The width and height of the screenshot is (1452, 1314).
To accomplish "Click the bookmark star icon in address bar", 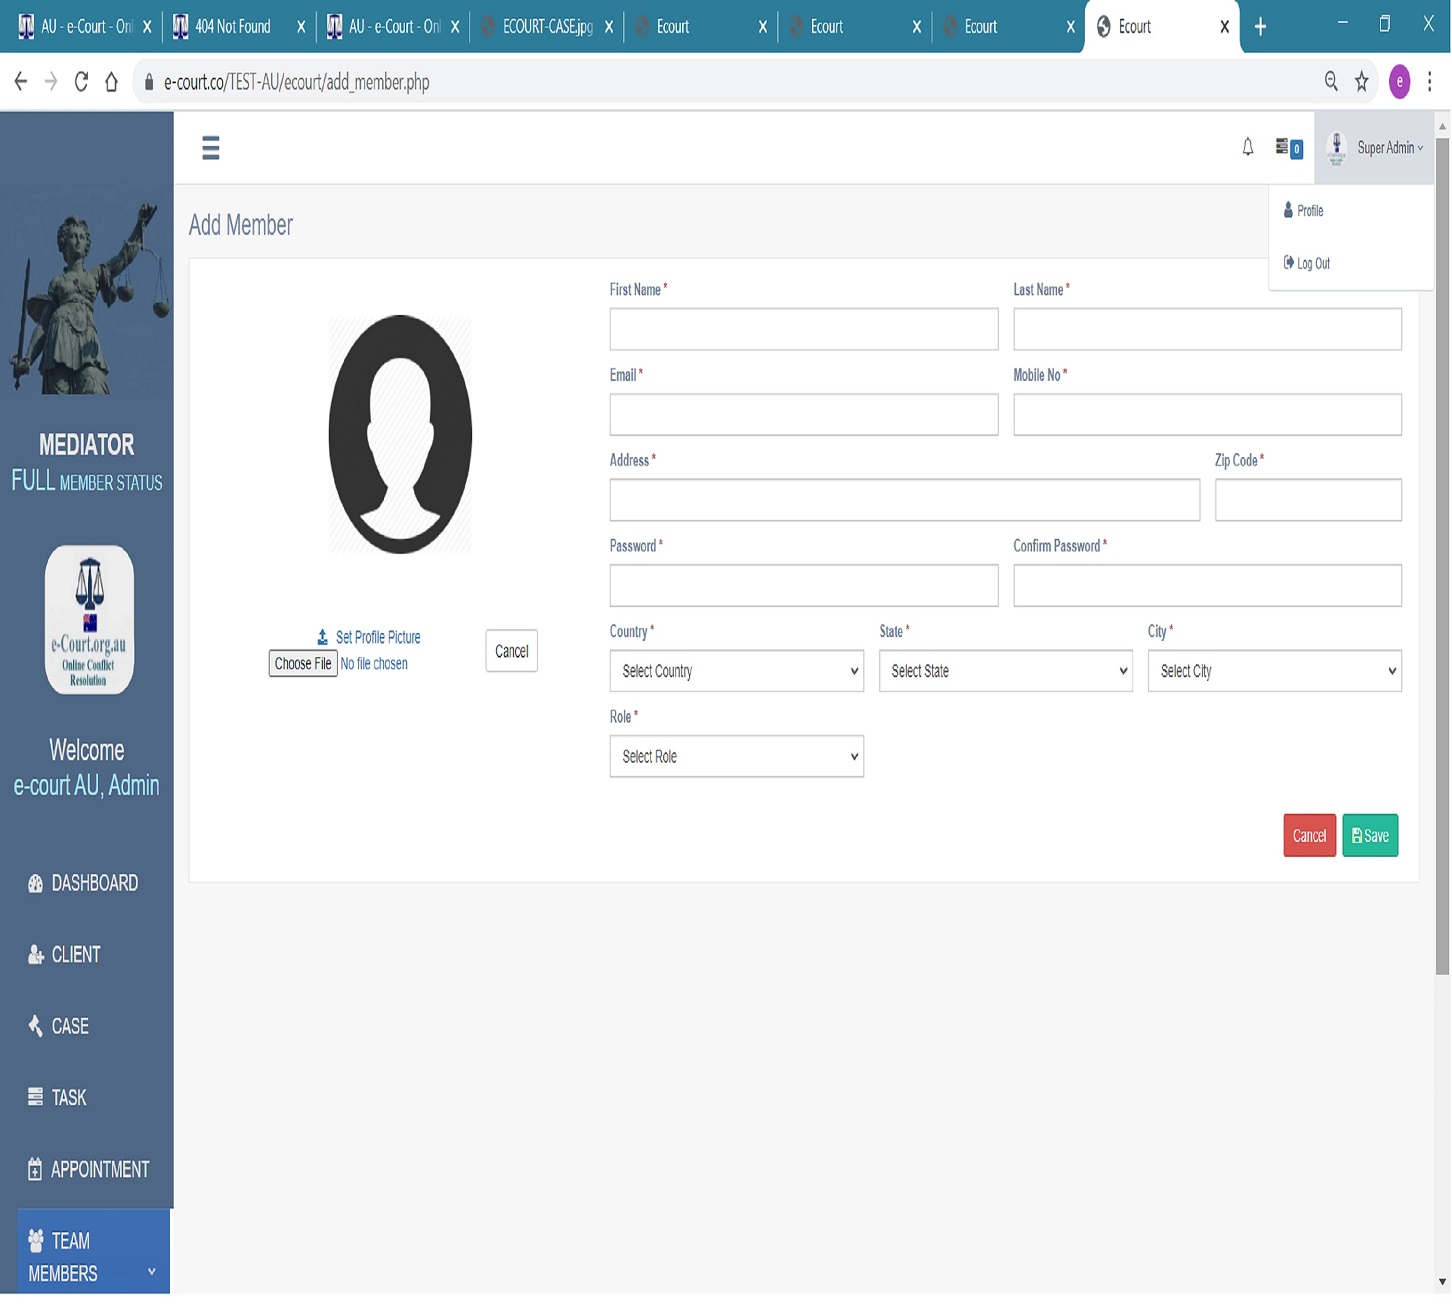I will pos(1361,82).
